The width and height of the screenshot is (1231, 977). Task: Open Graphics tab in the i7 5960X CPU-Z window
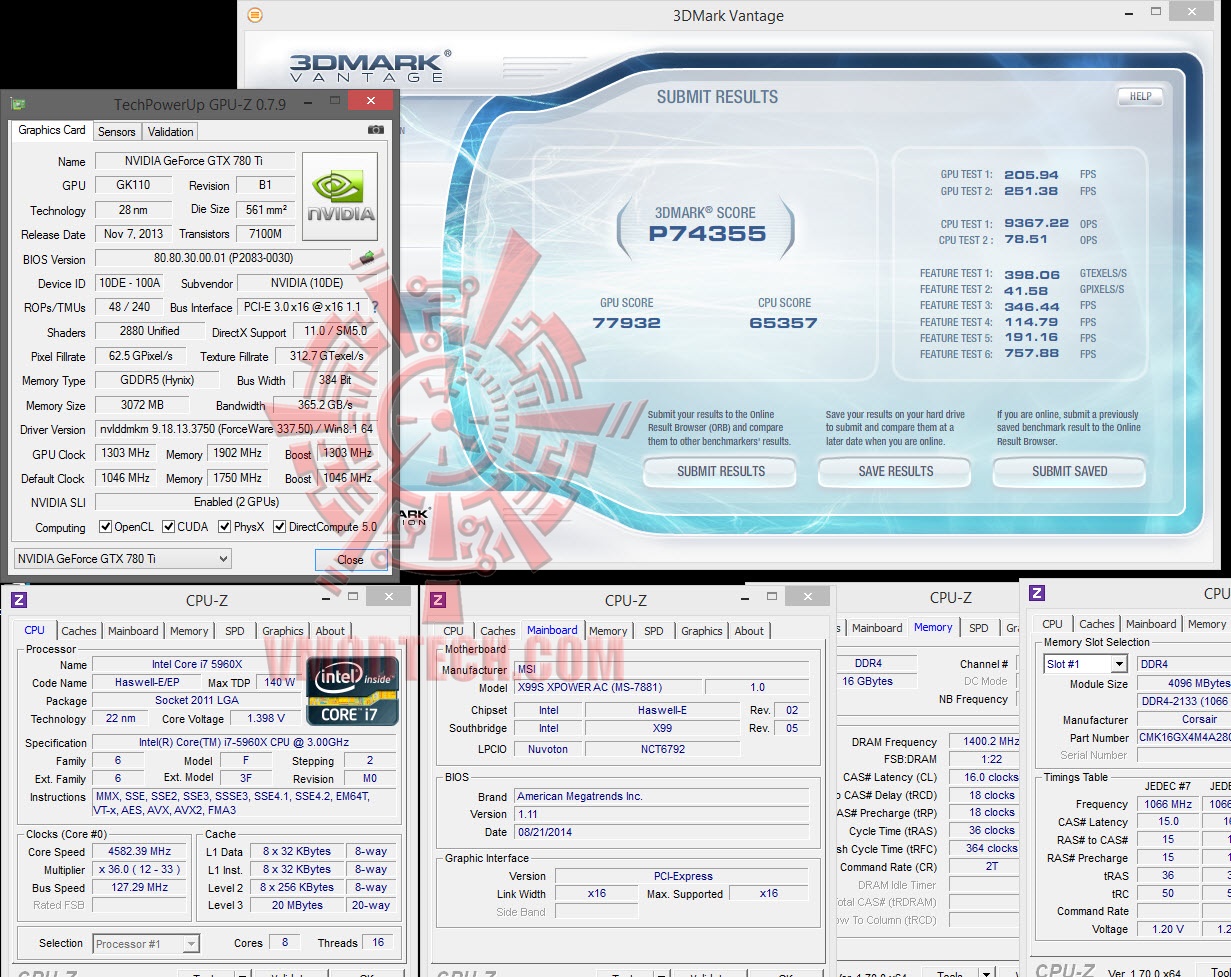coord(282,631)
